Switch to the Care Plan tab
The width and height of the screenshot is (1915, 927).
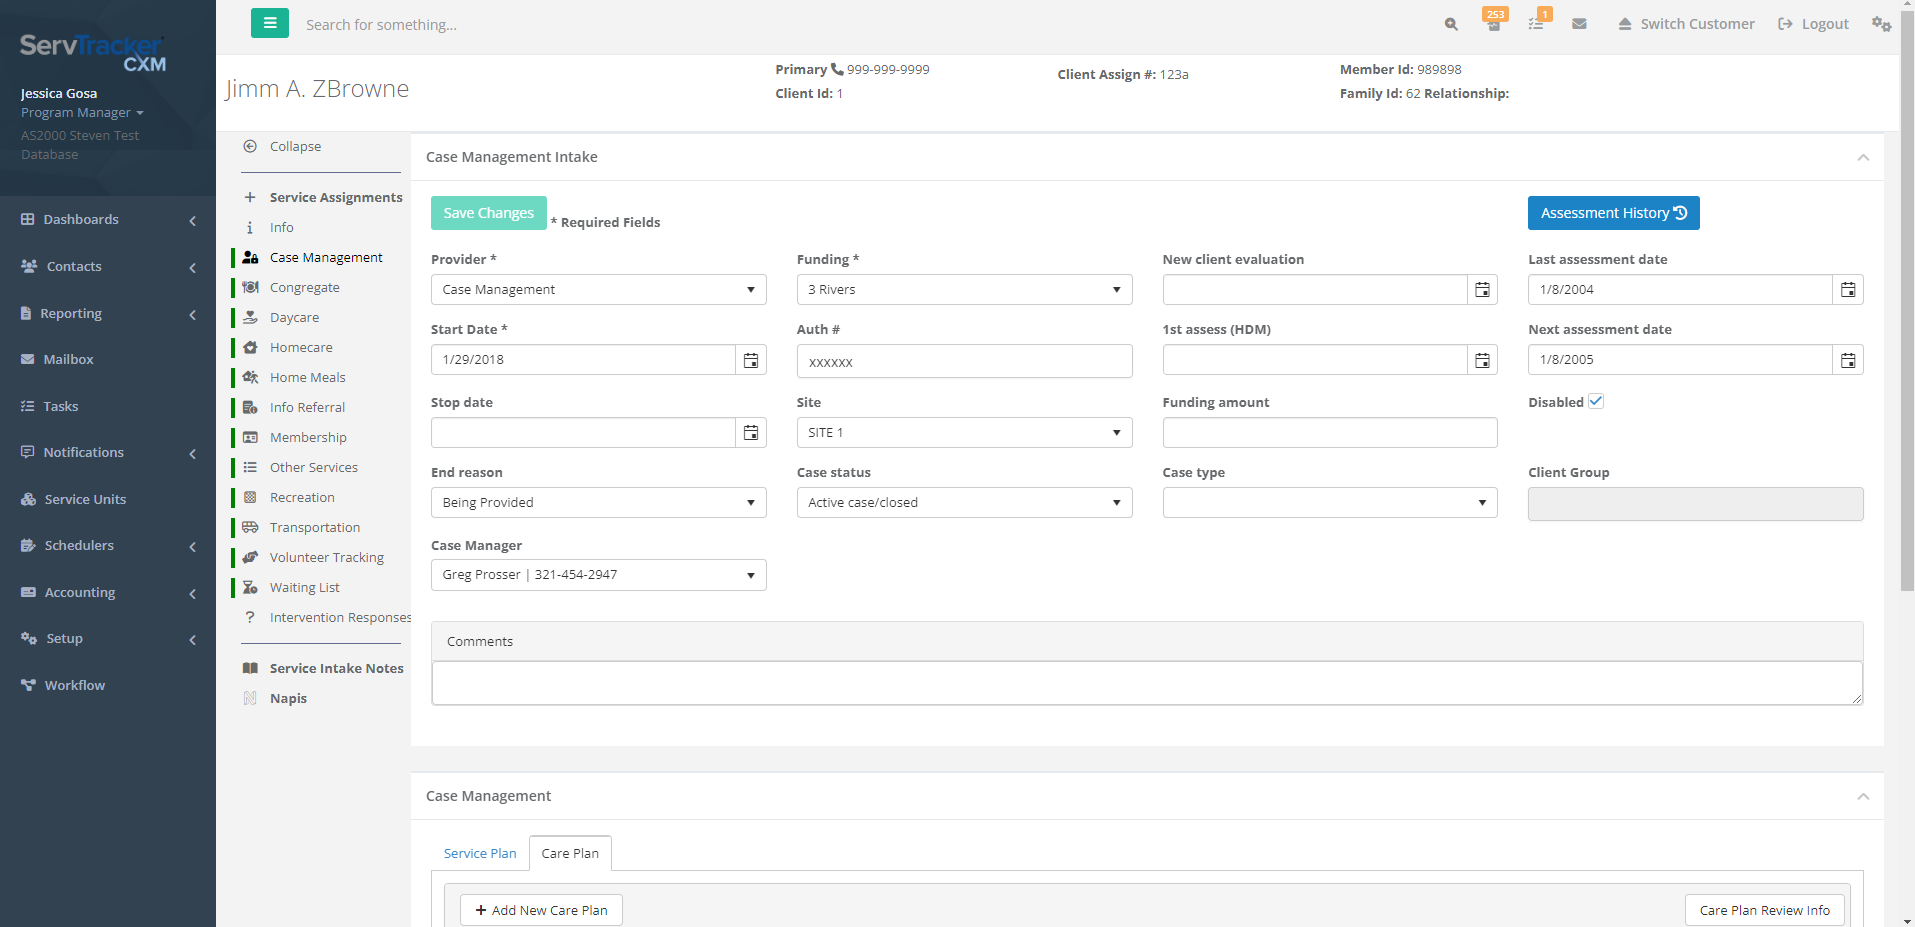[x=569, y=853]
